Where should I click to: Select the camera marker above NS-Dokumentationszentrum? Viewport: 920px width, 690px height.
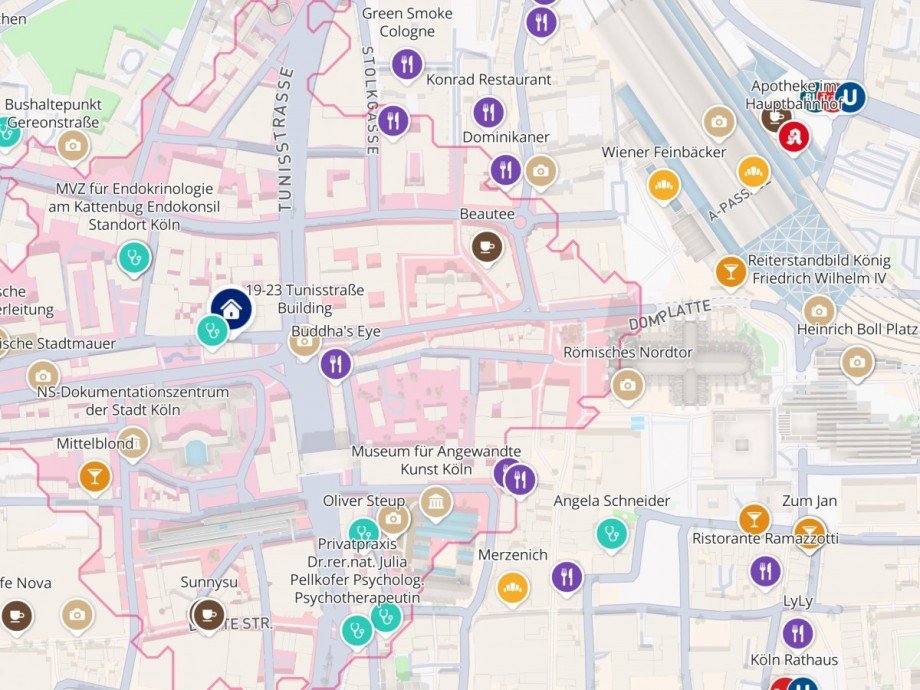[x=43, y=376]
